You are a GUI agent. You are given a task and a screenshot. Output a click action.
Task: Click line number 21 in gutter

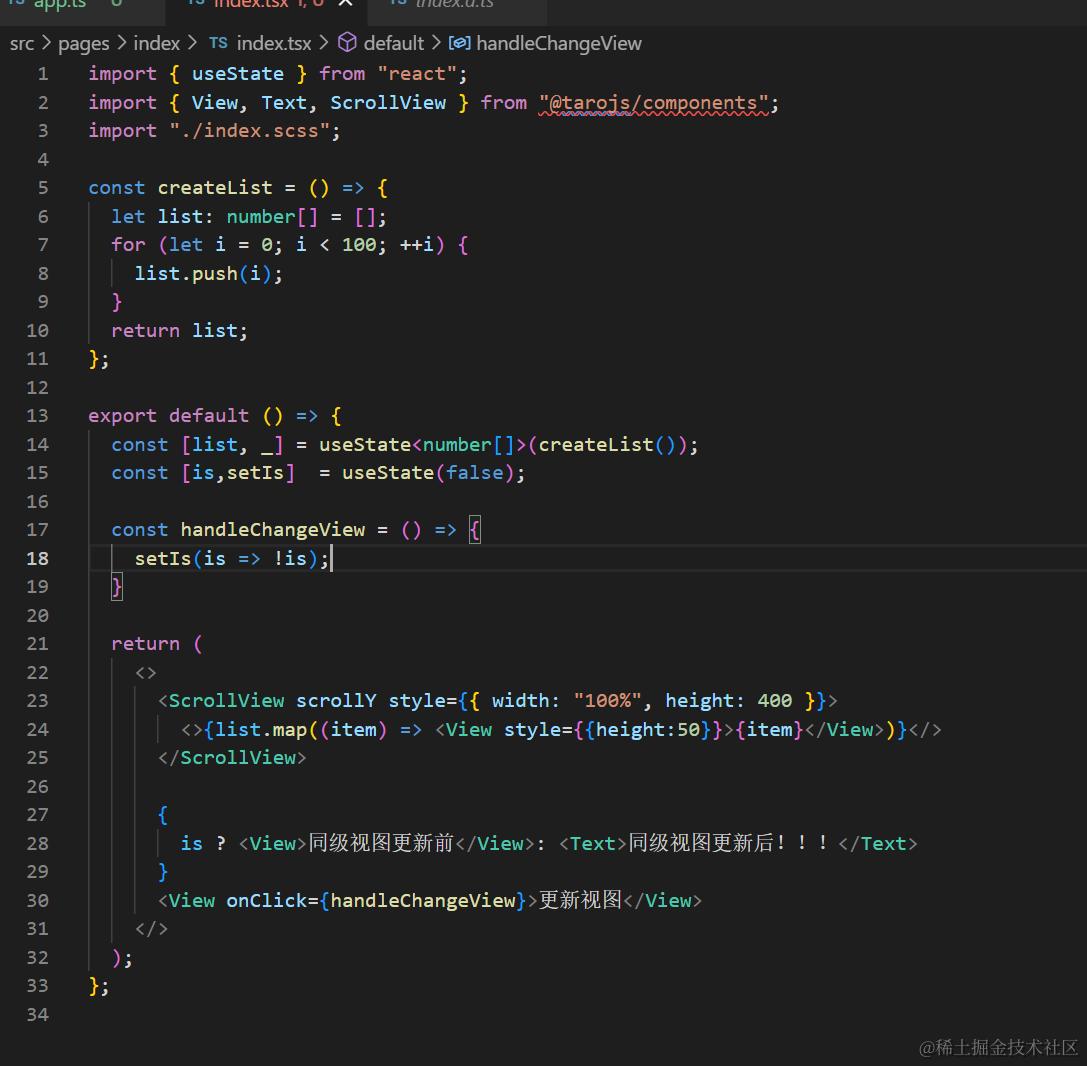tap(37, 644)
